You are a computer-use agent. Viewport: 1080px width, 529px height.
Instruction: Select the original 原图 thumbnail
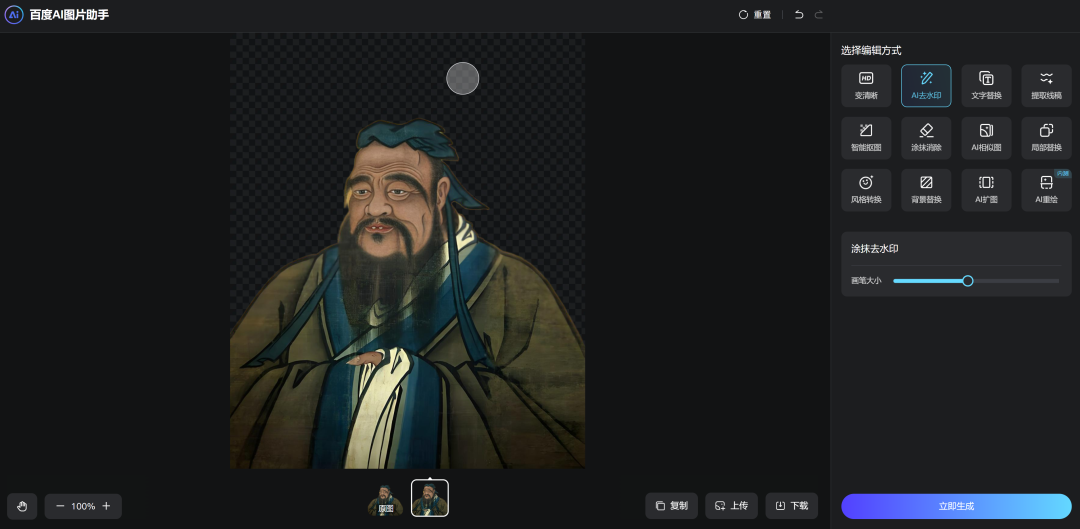click(386, 499)
